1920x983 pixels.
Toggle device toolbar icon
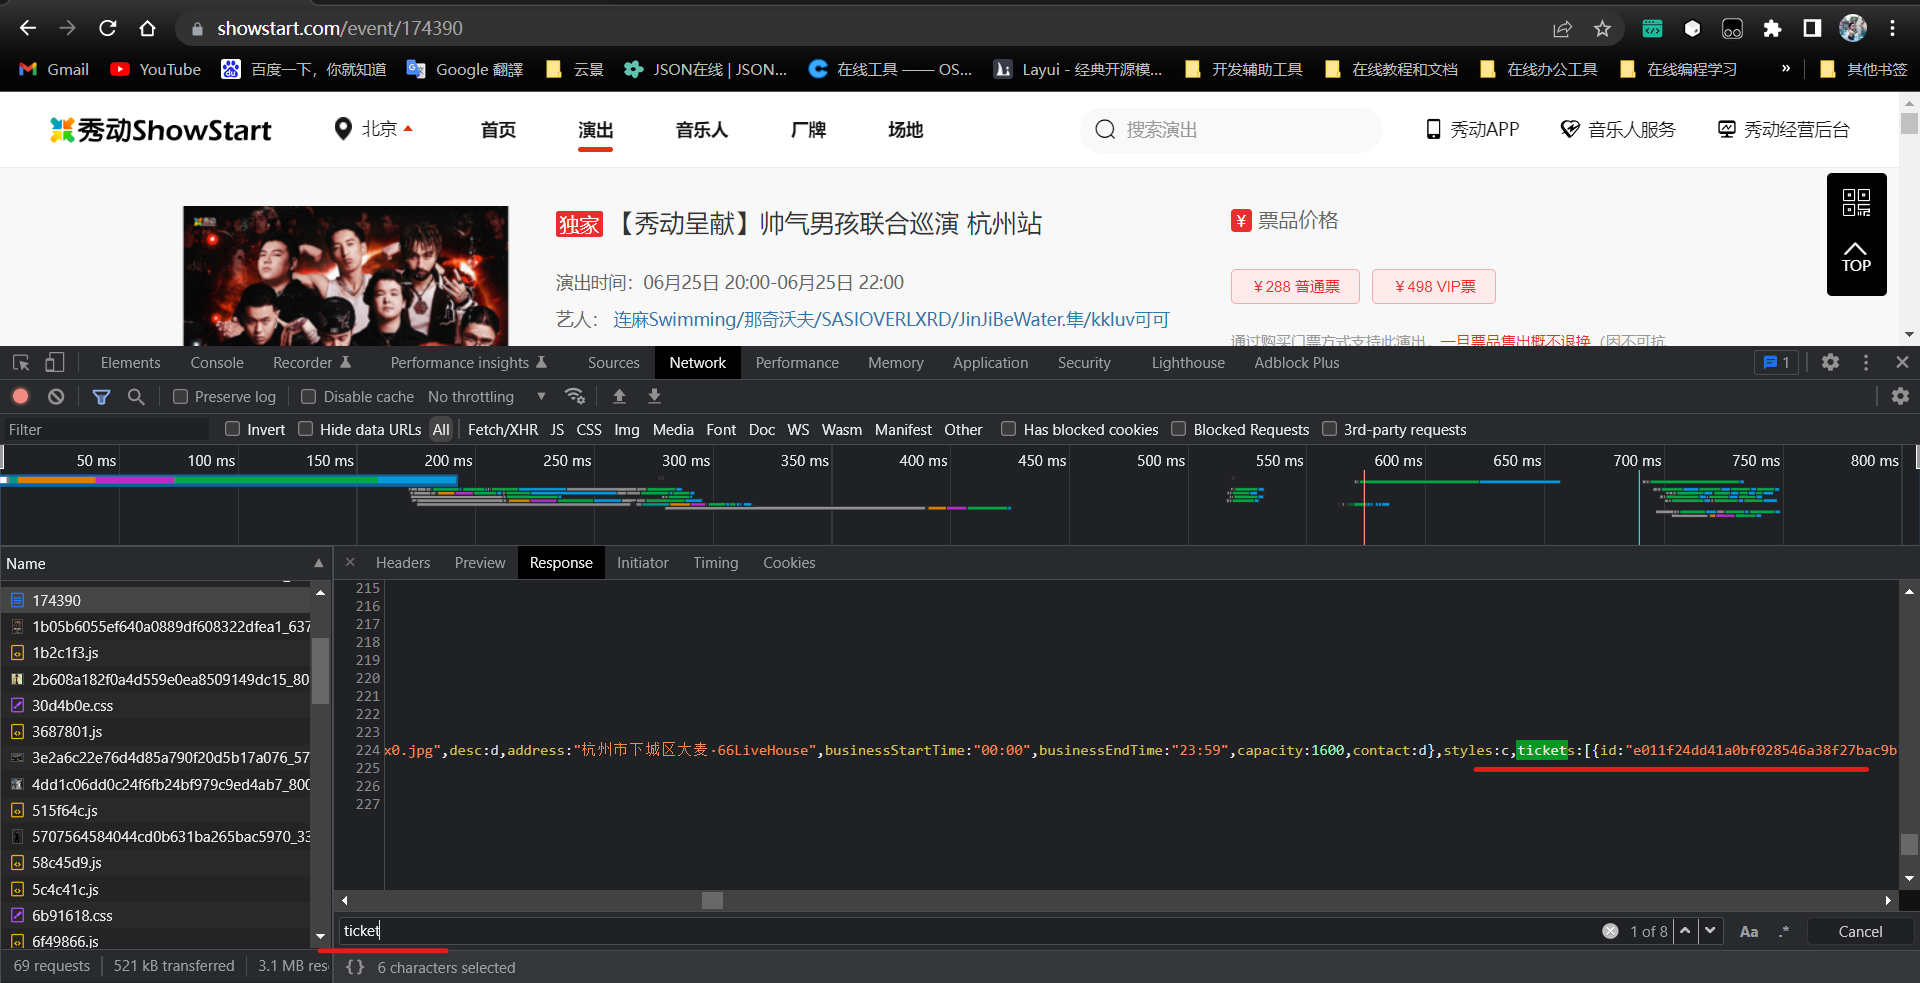55,362
